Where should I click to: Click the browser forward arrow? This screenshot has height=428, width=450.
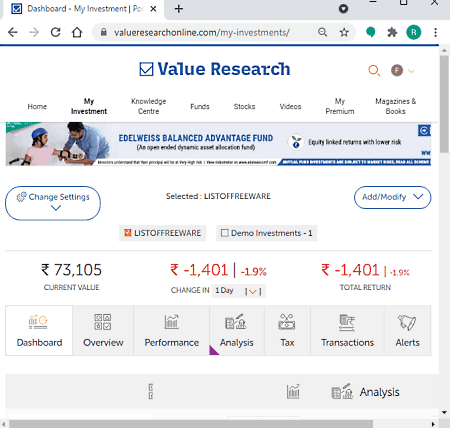[34, 32]
